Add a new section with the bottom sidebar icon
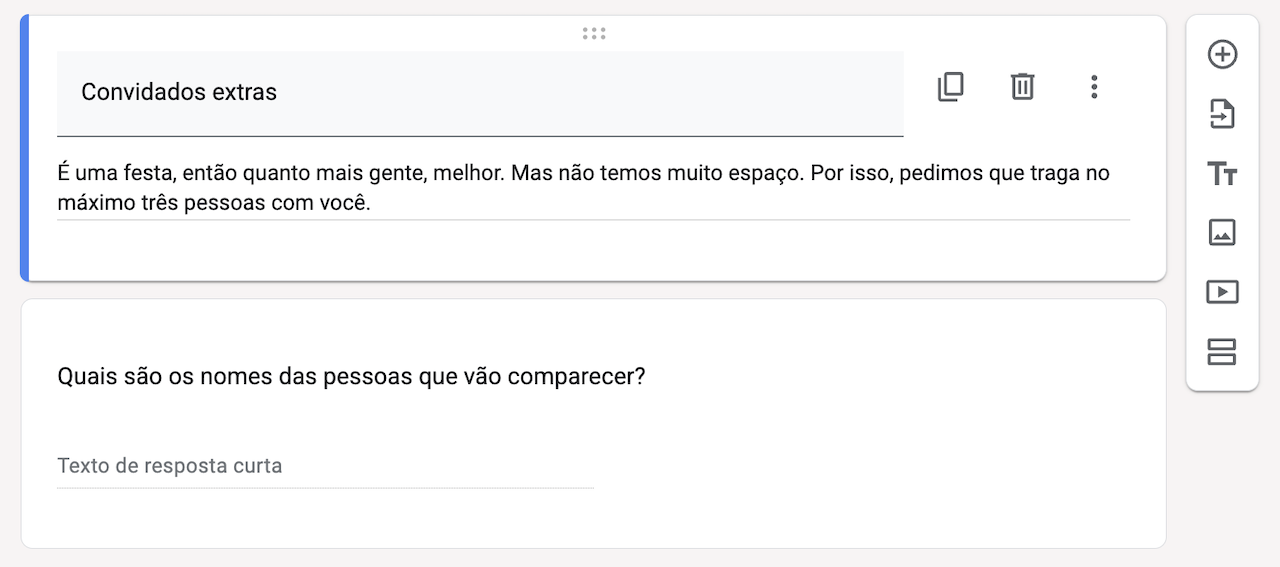Viewport: 1280px width, 567px height. coord(1222,352)
